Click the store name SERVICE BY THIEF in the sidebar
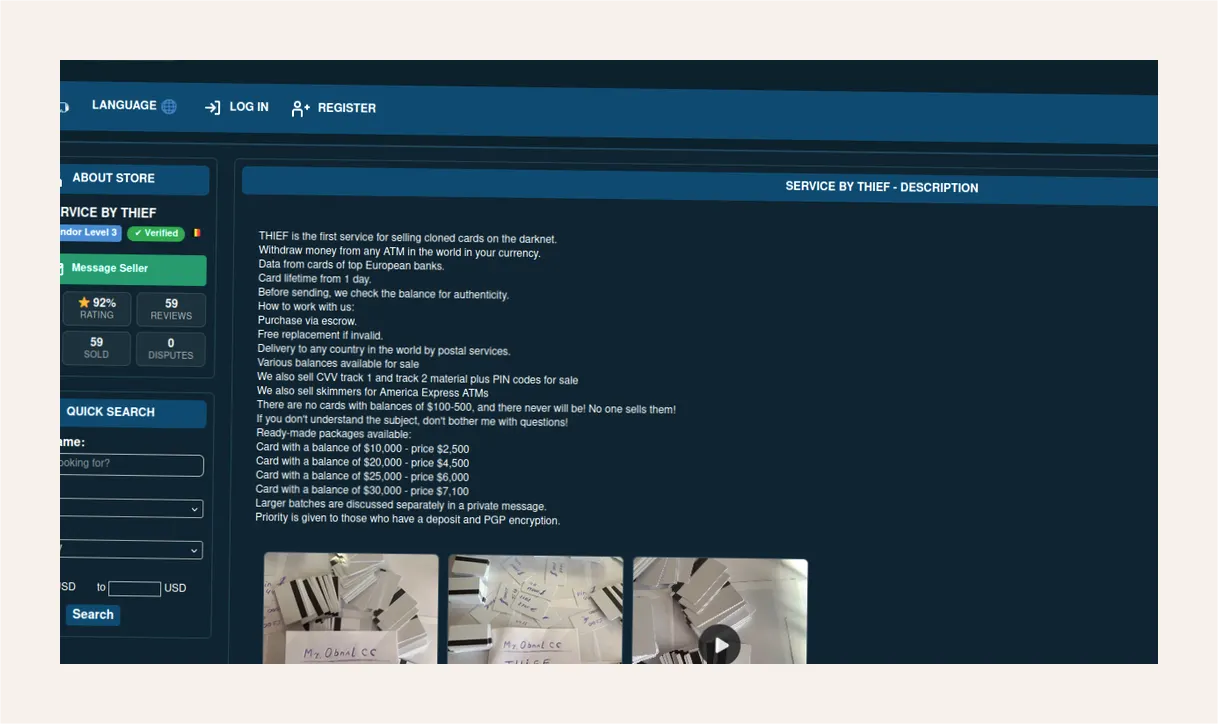This screenshot has width=1218, height=724. [109, 212]
